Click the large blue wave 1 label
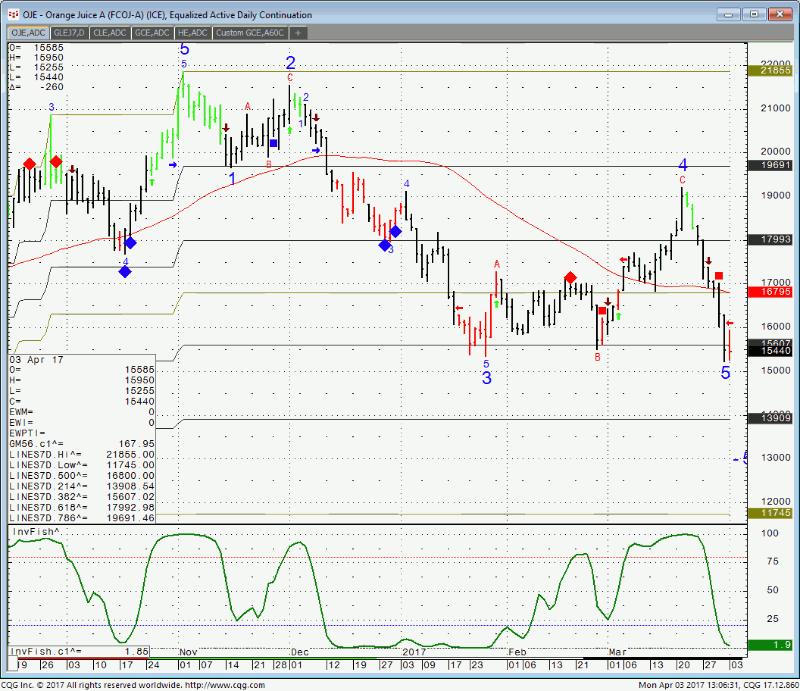 click(x=232, y=179)
